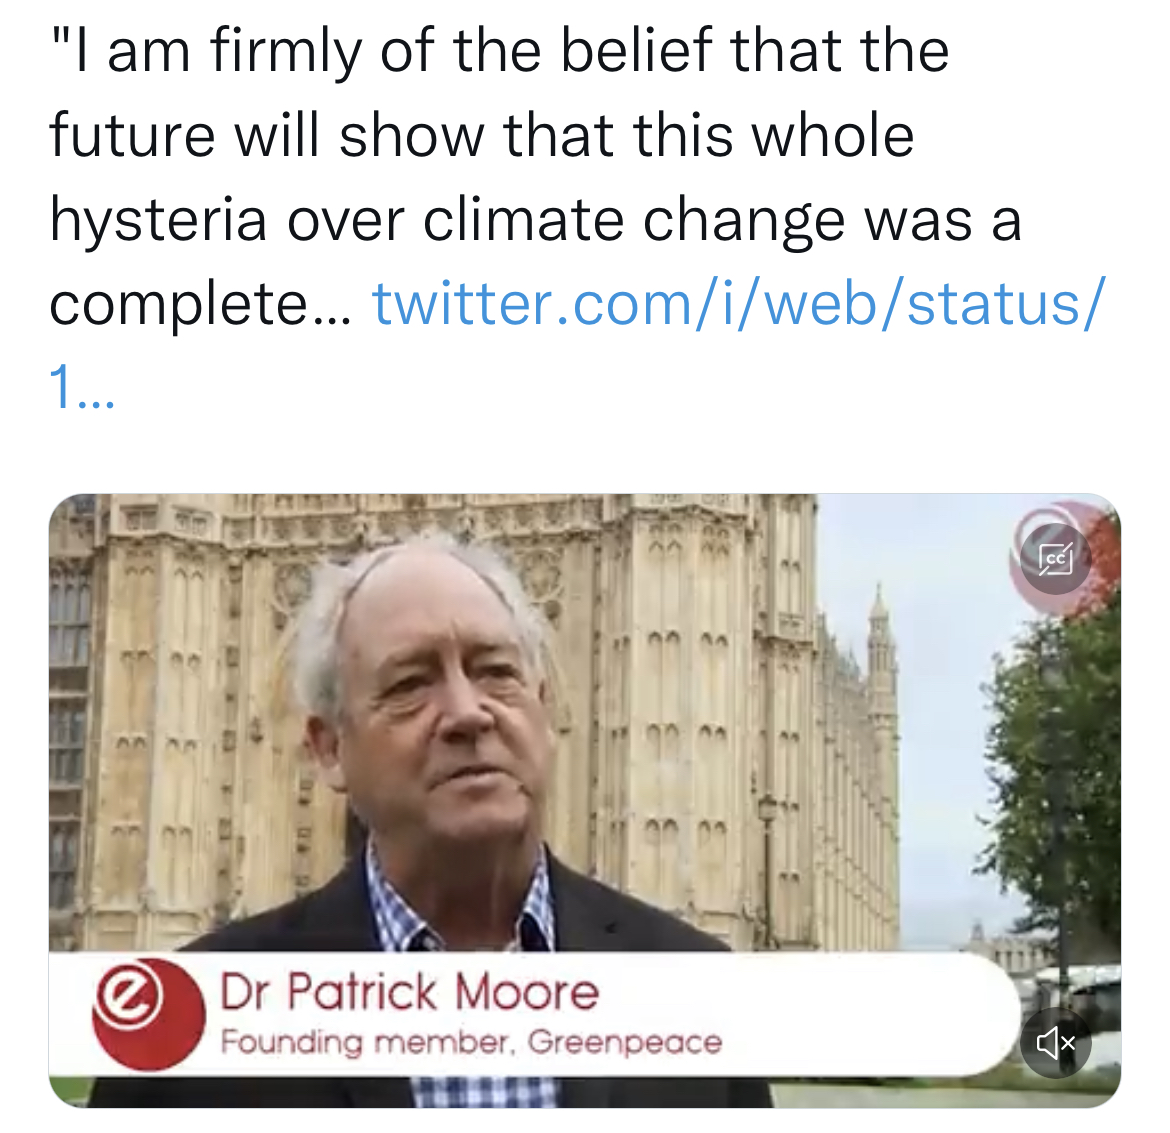This screenshot has height=1133, width=1170.
Task: Click the pointed spire in the video background
Action: click(880, 642)
